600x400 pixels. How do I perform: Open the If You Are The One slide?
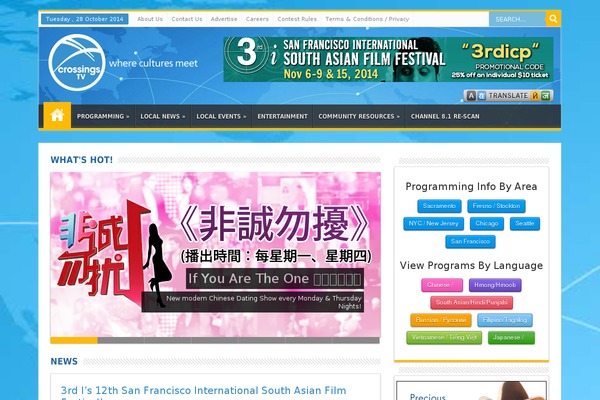215,255
